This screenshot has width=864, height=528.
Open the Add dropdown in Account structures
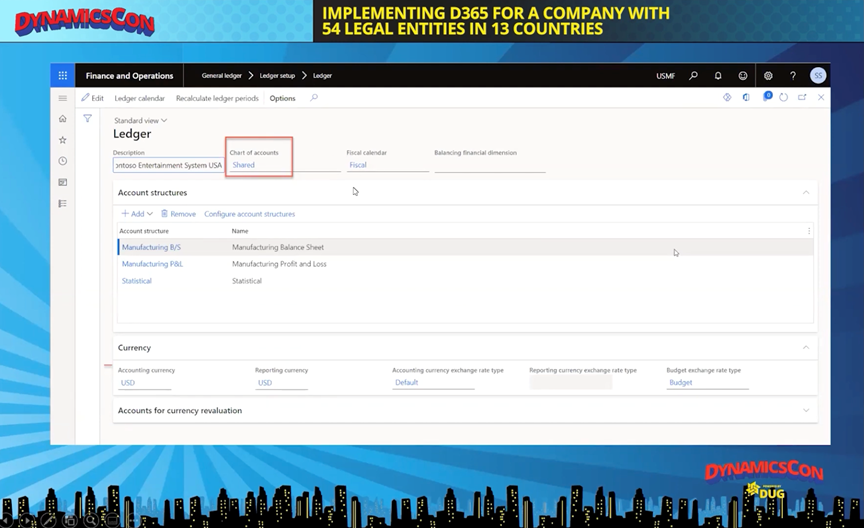click(137, 214)
